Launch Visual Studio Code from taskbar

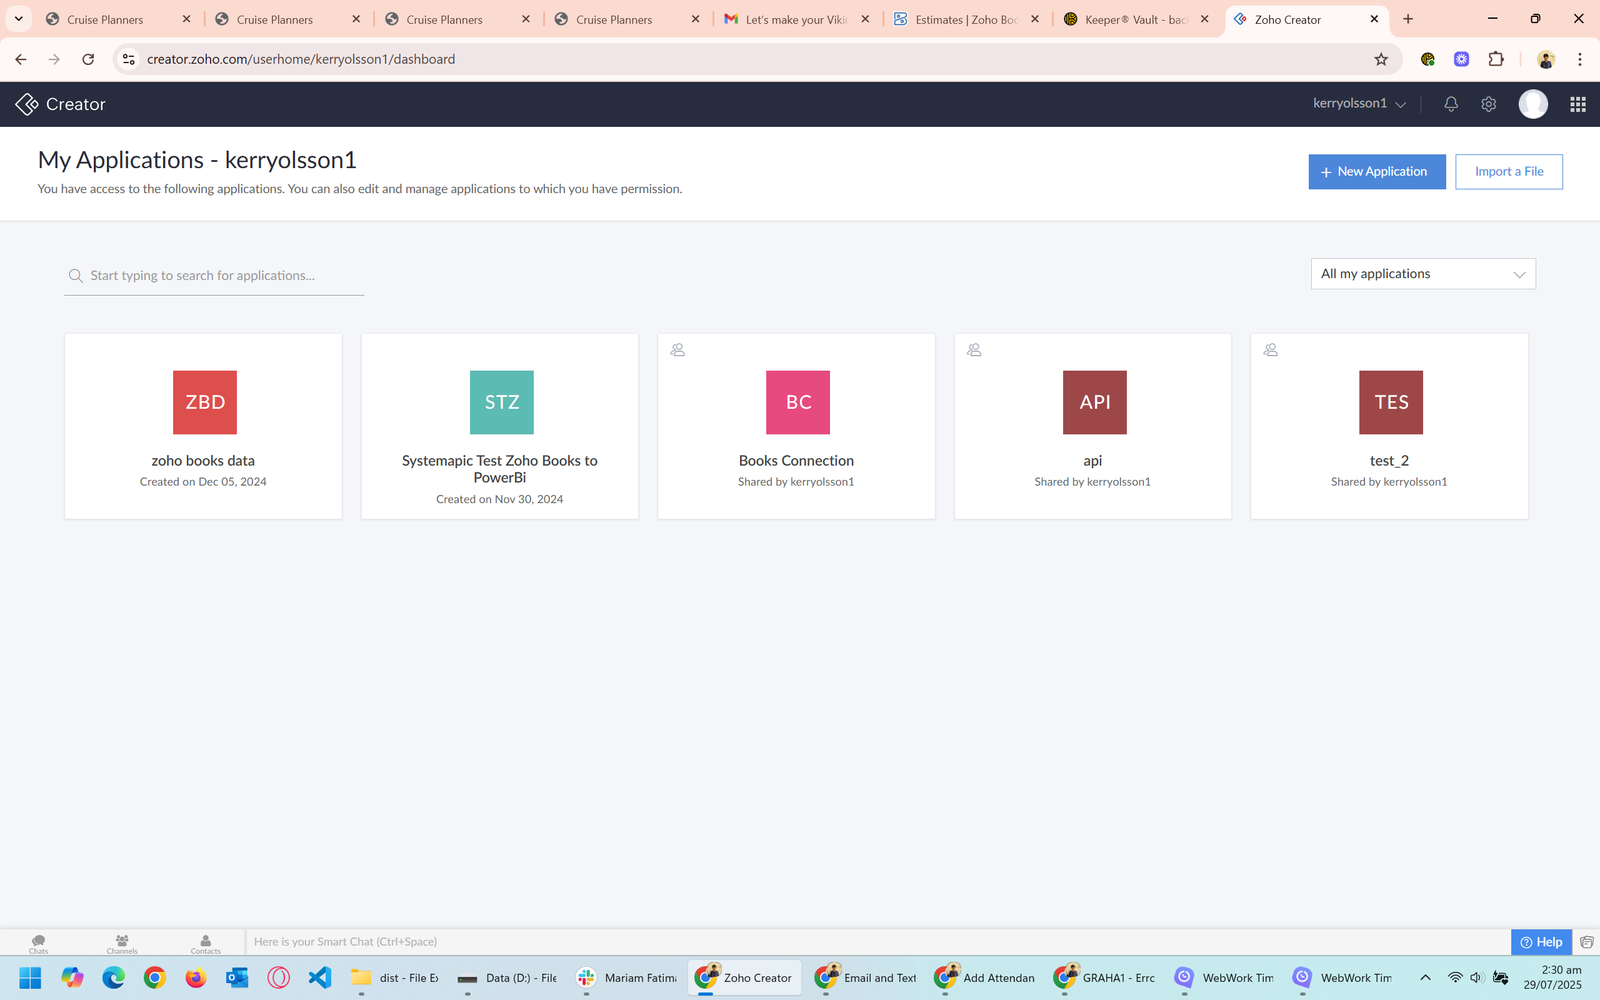[x=320, y=978]
